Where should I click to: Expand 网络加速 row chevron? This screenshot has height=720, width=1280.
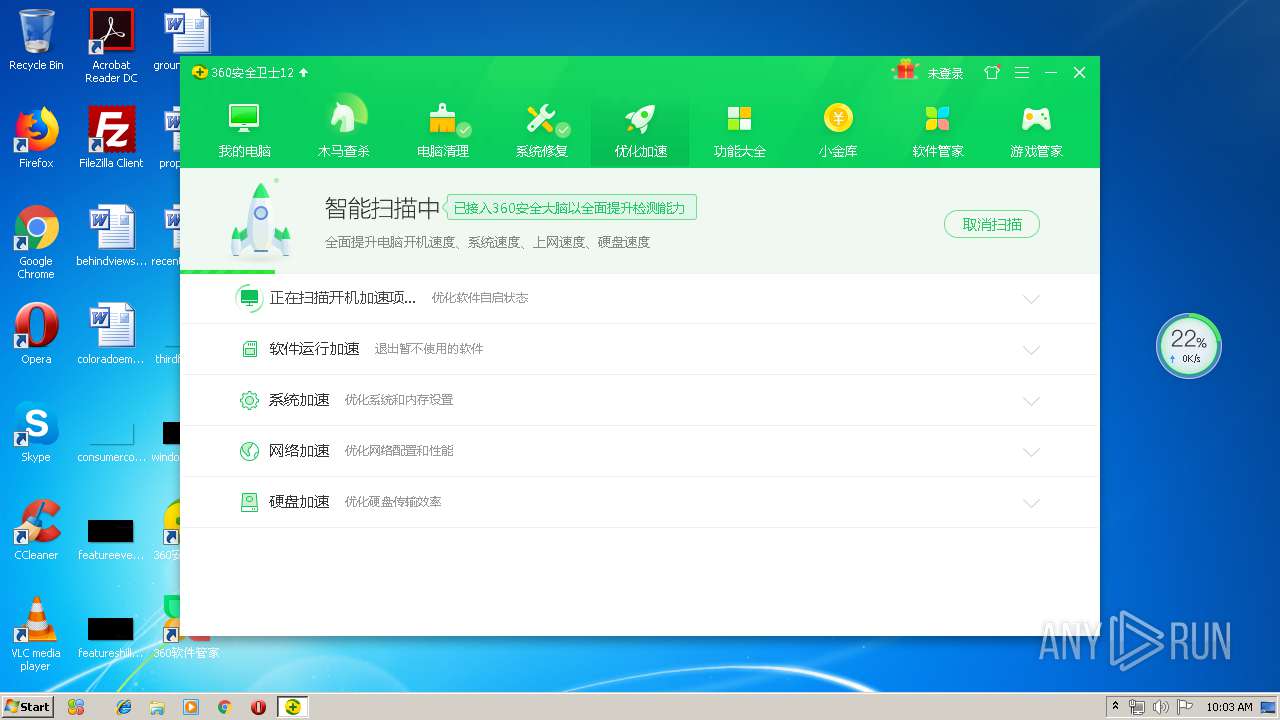(1031, 452)
